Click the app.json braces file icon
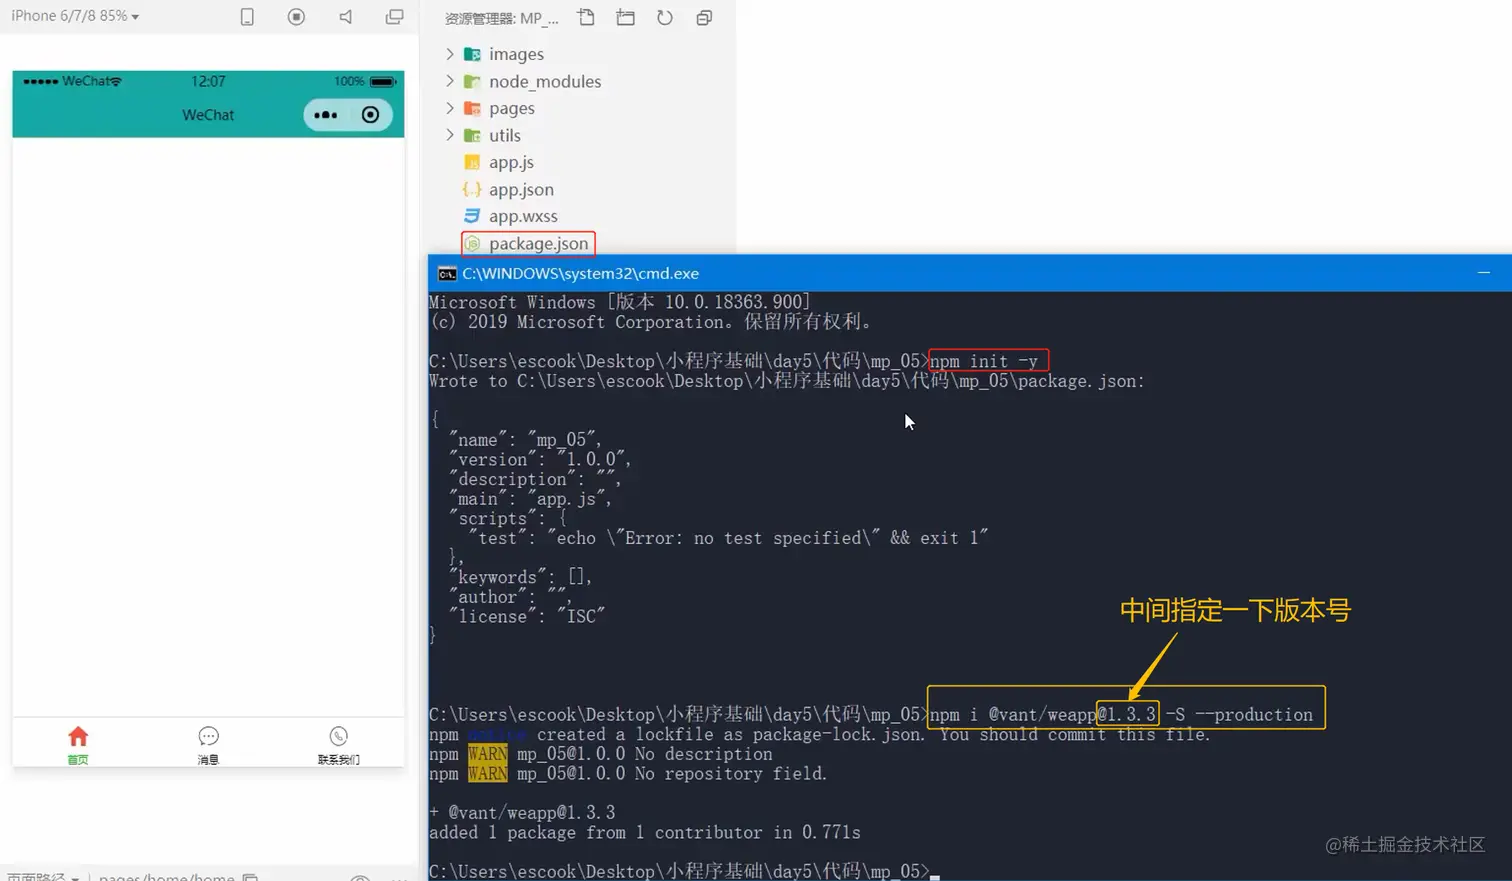The width and height of the screenshot is (1512, 881). click(x=472, y=189)
